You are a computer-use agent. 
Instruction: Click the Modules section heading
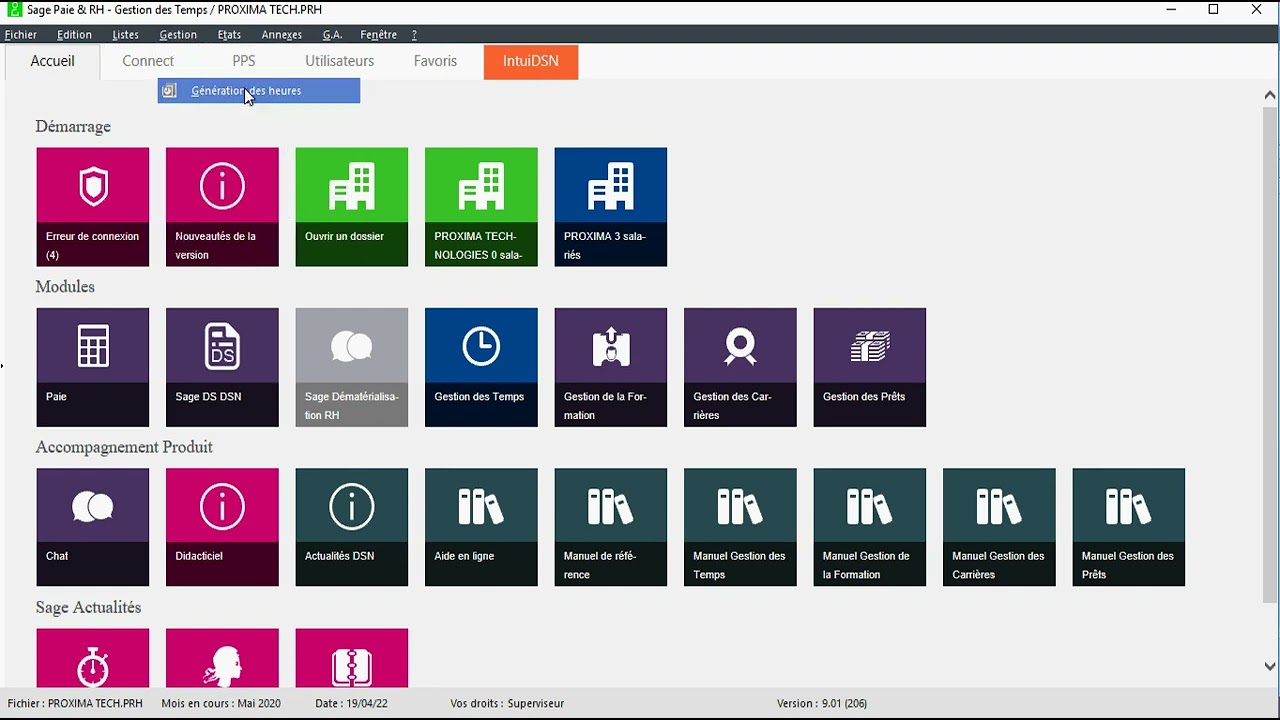[65, 287]
